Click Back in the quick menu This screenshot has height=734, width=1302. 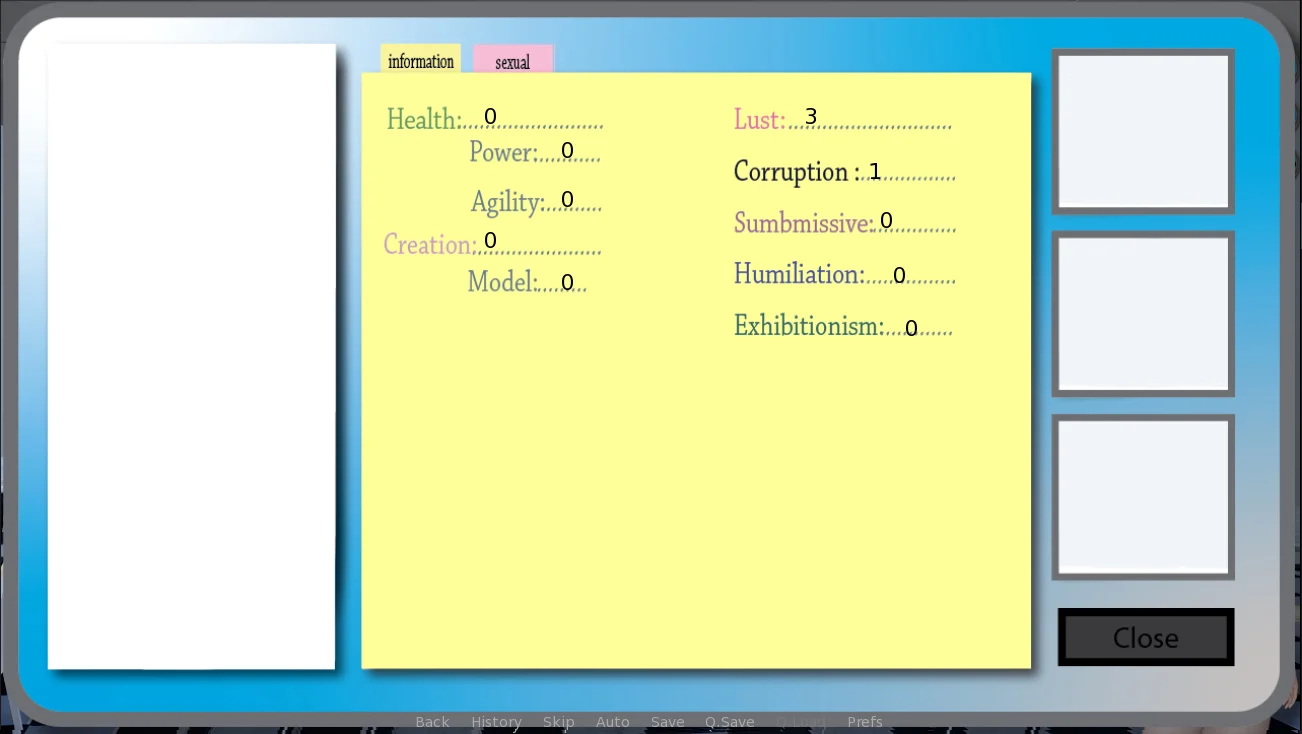(x=432, y=722)
